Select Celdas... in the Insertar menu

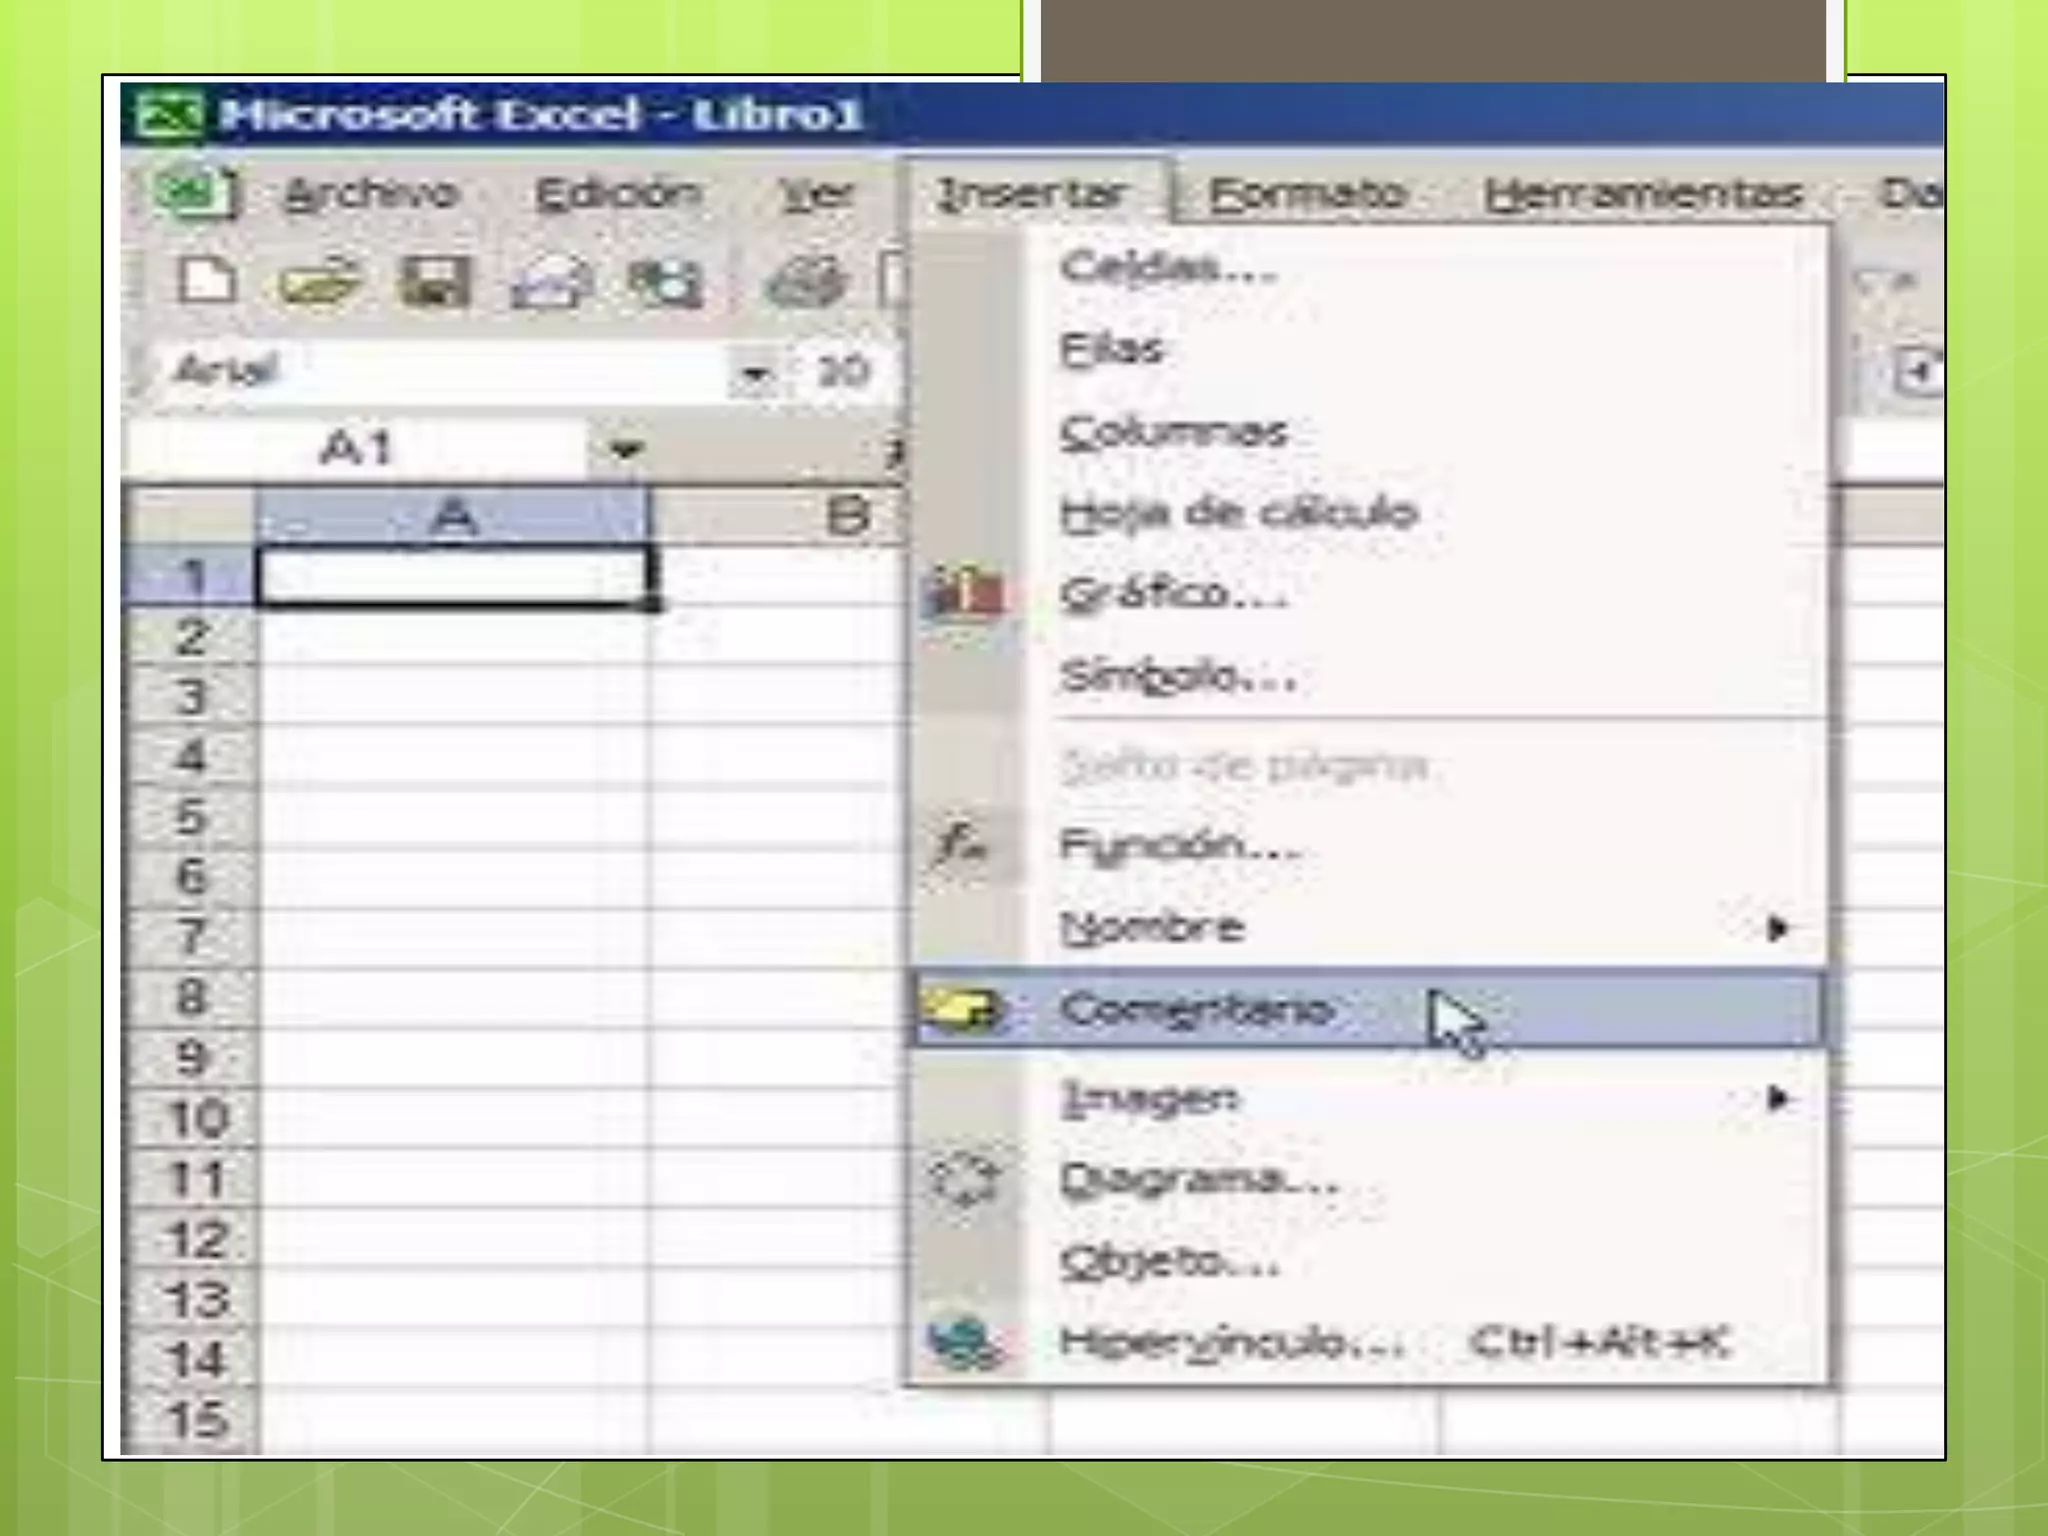pyautogui.click(x=1168, y=268)
